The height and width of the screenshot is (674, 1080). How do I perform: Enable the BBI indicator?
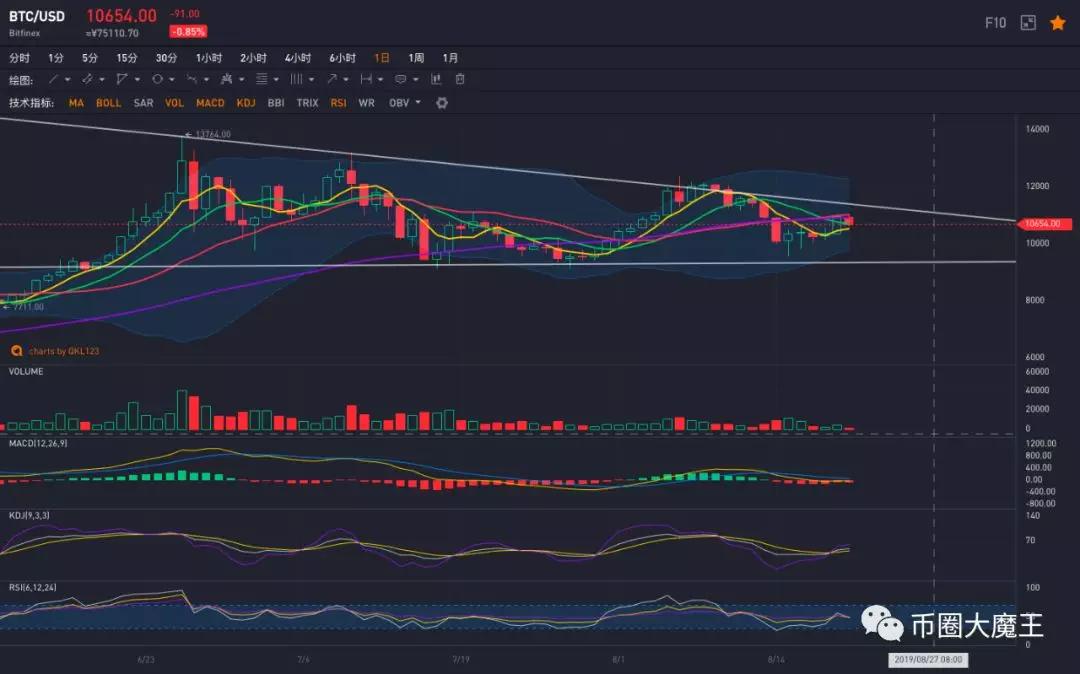(276, 103)
